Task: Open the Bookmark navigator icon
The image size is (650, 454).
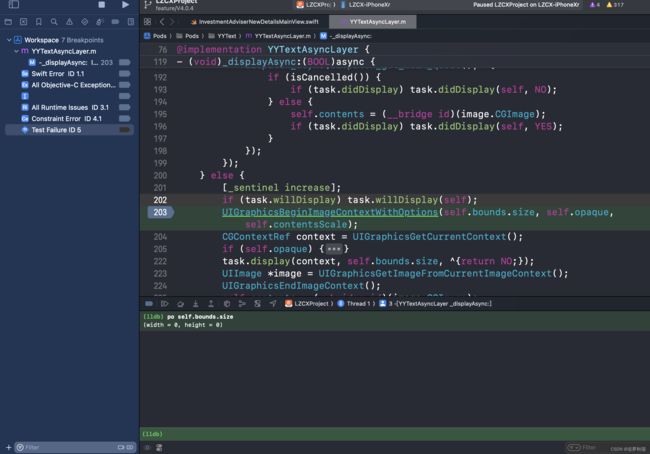Action: [39, 22]
